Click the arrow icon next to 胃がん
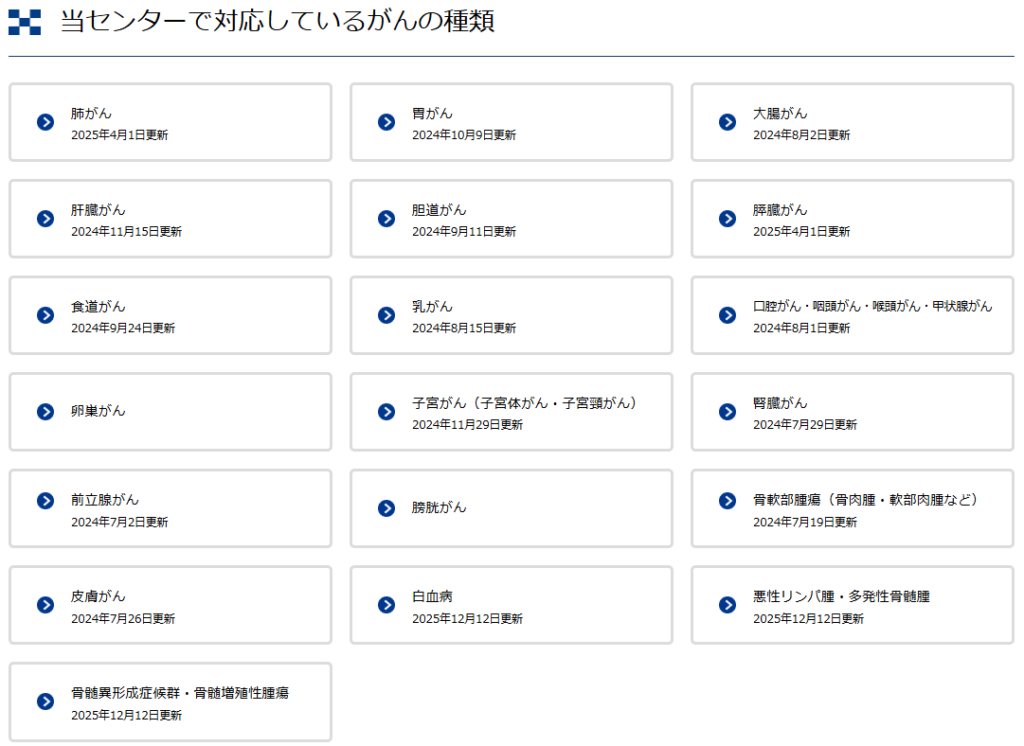The height and width of the screenshot is (746, 1024). [386, 122]
